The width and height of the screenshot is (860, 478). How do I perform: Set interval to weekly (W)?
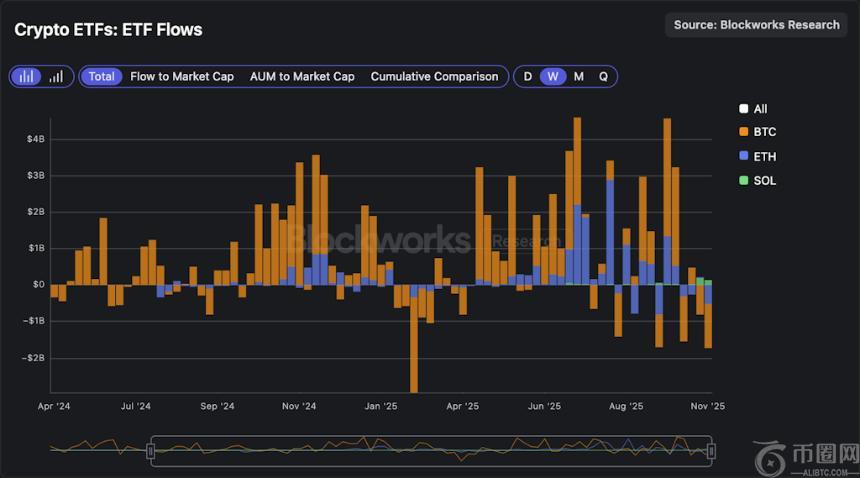[x=552, y=76]
